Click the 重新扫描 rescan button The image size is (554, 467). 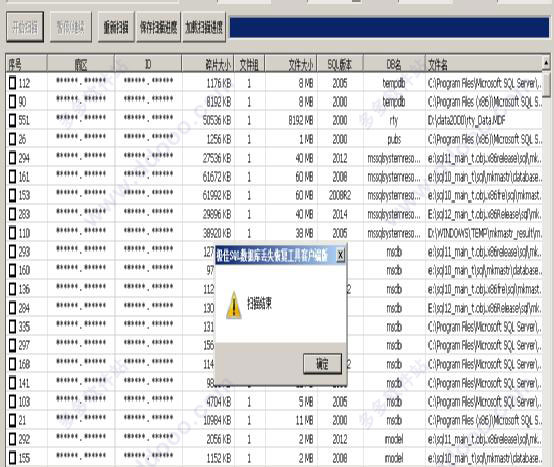(x=116, y=27)
